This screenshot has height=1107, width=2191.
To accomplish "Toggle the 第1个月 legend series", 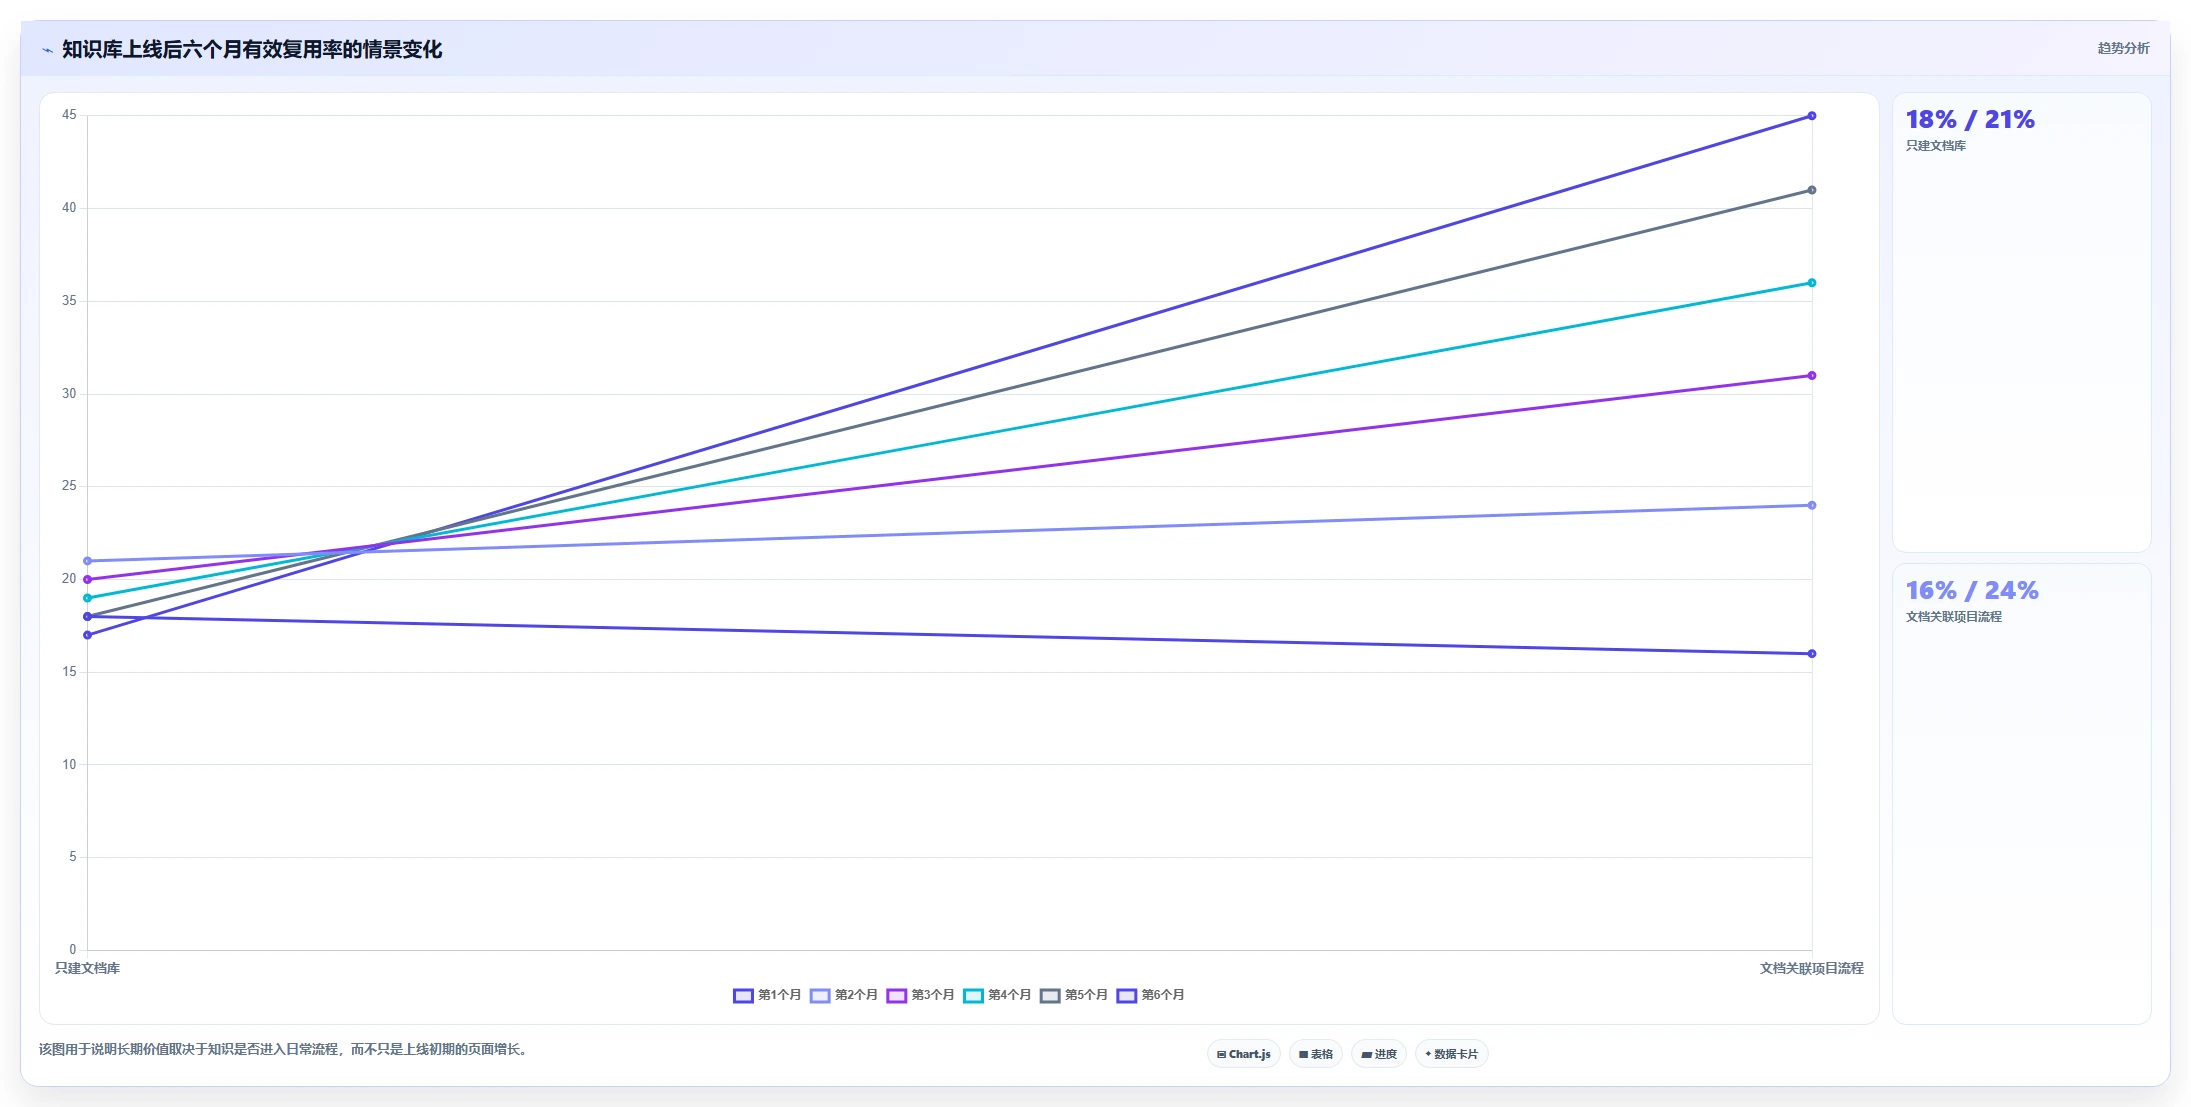I will (767, 995).
